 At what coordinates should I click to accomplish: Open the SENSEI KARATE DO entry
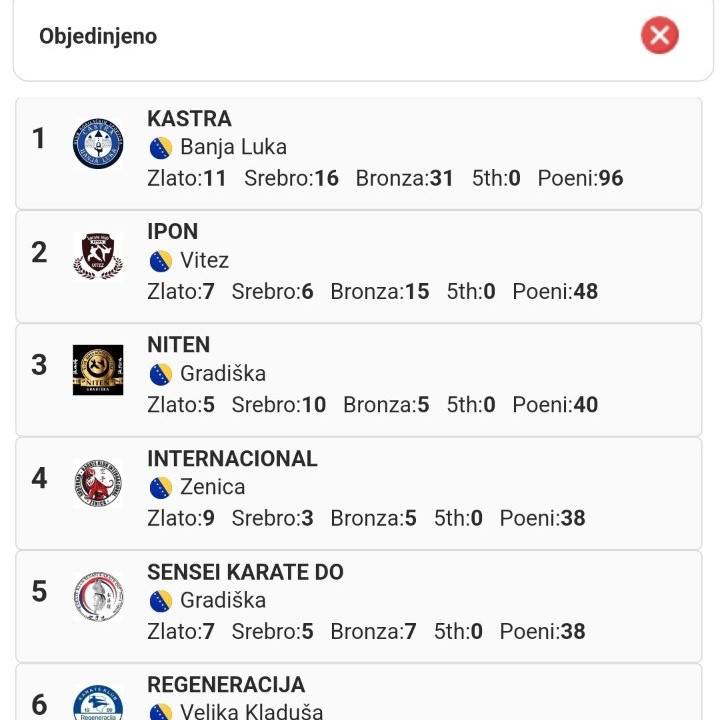pyautogui.click(x=245, y=572)
